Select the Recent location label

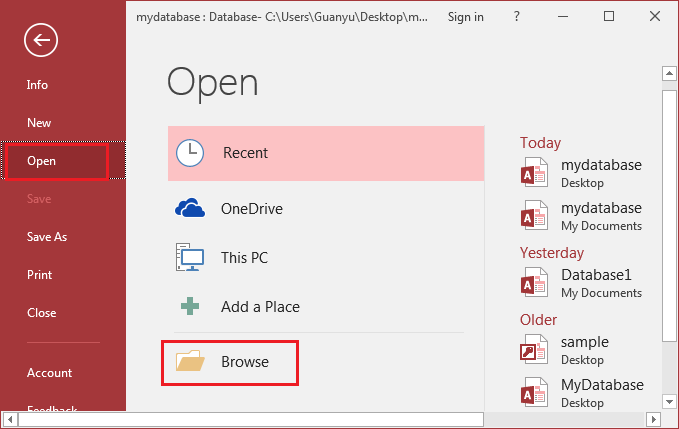pos(246,153)
